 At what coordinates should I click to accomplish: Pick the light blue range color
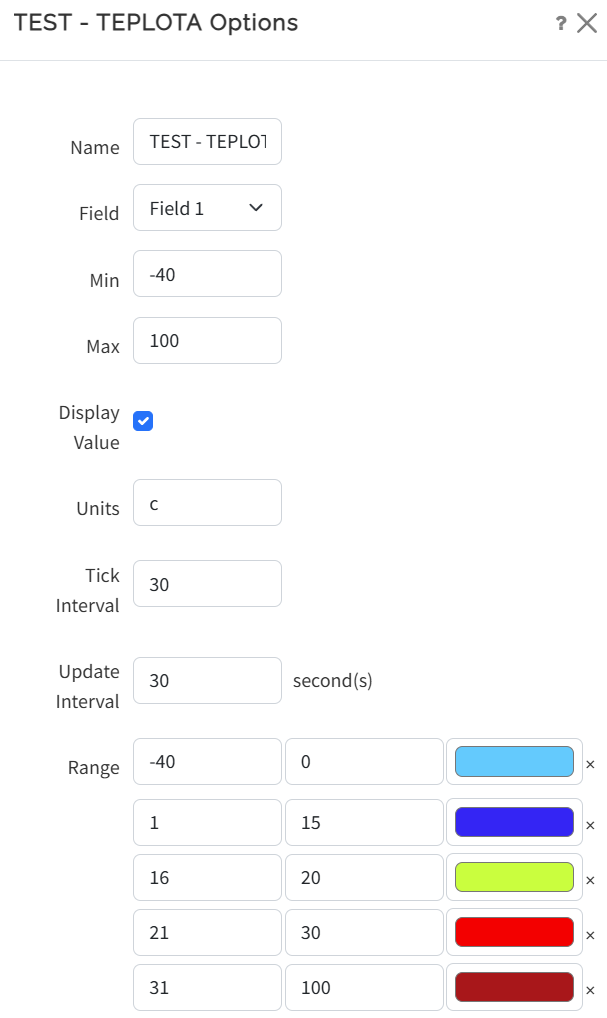[514, 762]
